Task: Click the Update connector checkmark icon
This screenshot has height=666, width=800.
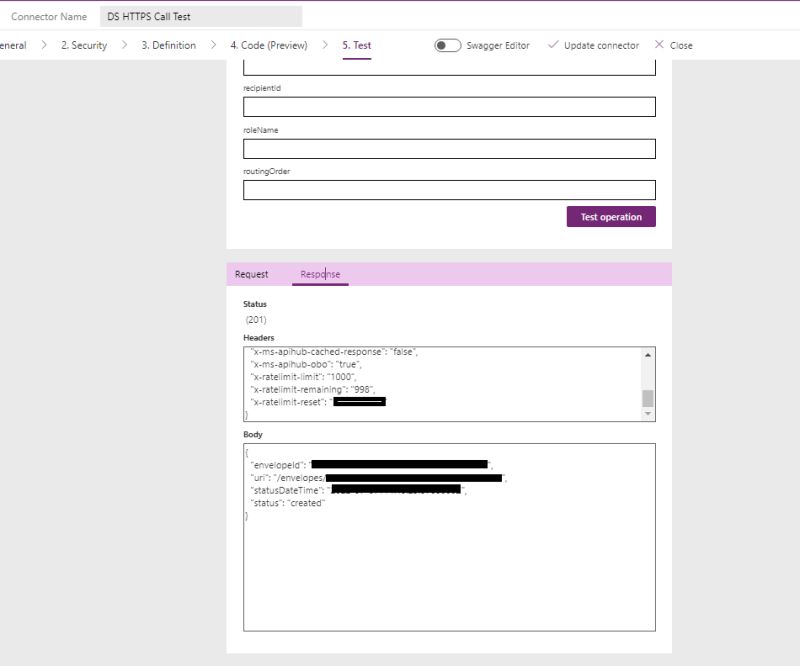Action: tap(553, 44)
